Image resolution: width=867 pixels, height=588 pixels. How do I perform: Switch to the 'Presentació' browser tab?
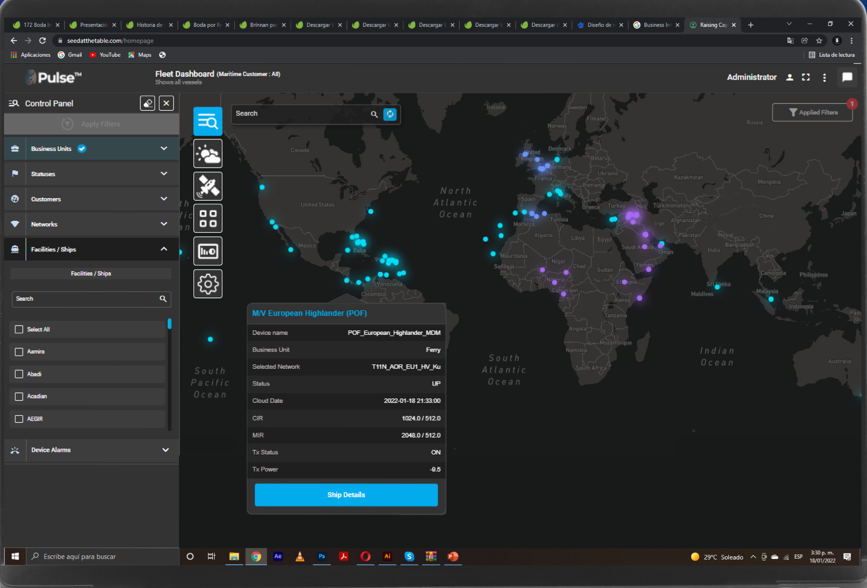[x=92, y=25]
